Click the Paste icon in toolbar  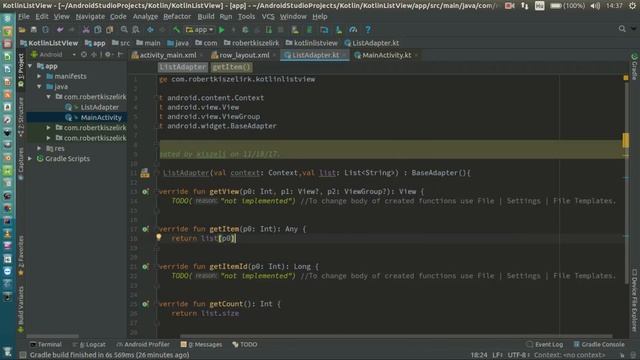coord(109,30)
